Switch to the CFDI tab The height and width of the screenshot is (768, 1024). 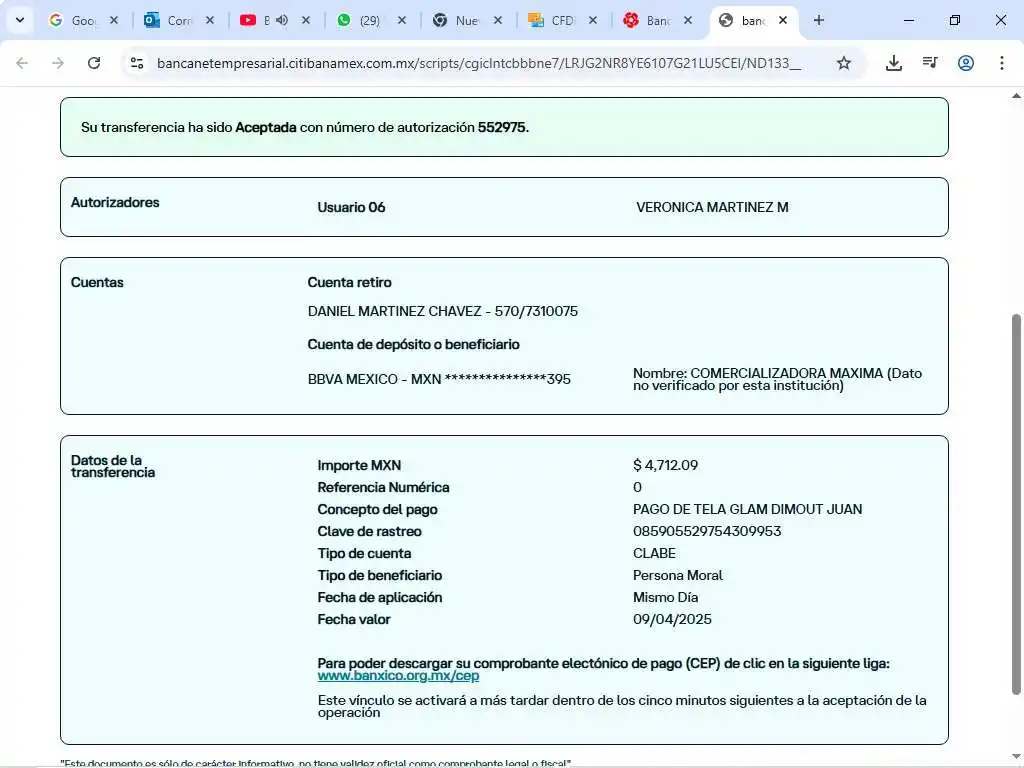coord(555,20)
